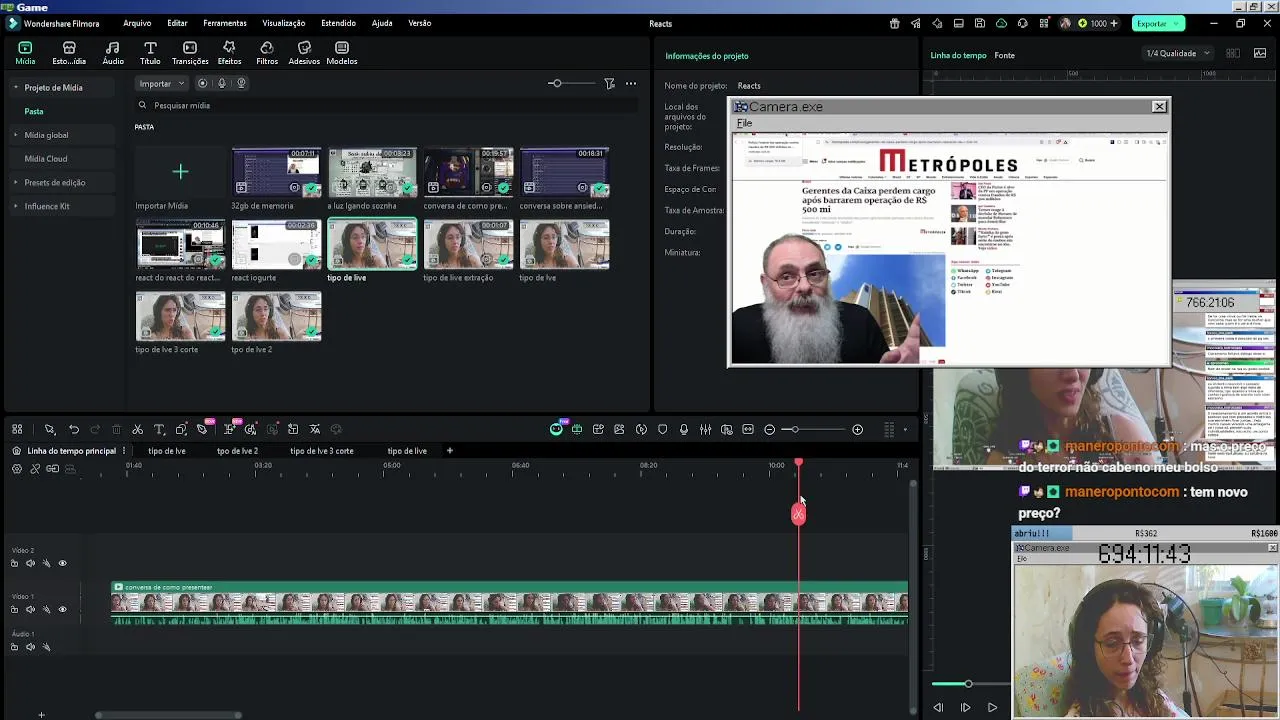1280x720 pixels.
Task: Mute the Áudio 1 track speaker
Action: coord(30,647)
